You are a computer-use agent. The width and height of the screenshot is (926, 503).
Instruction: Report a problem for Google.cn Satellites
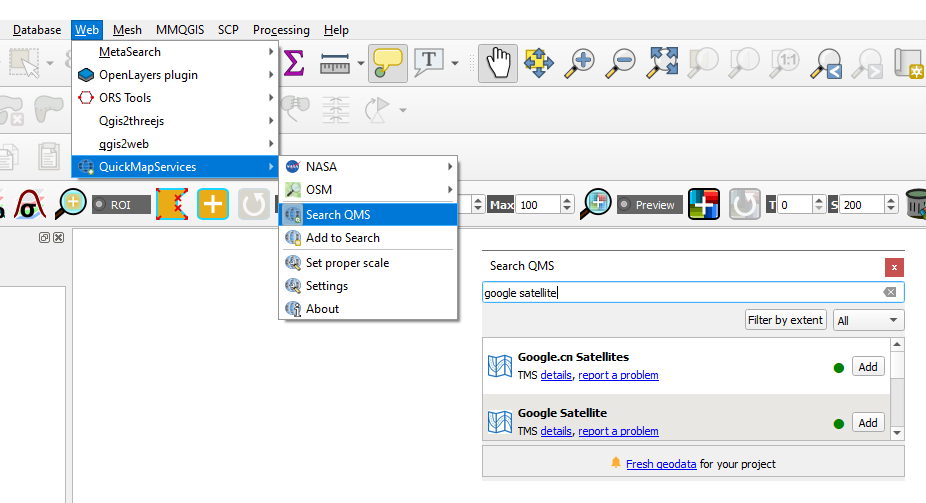[618, 375]
